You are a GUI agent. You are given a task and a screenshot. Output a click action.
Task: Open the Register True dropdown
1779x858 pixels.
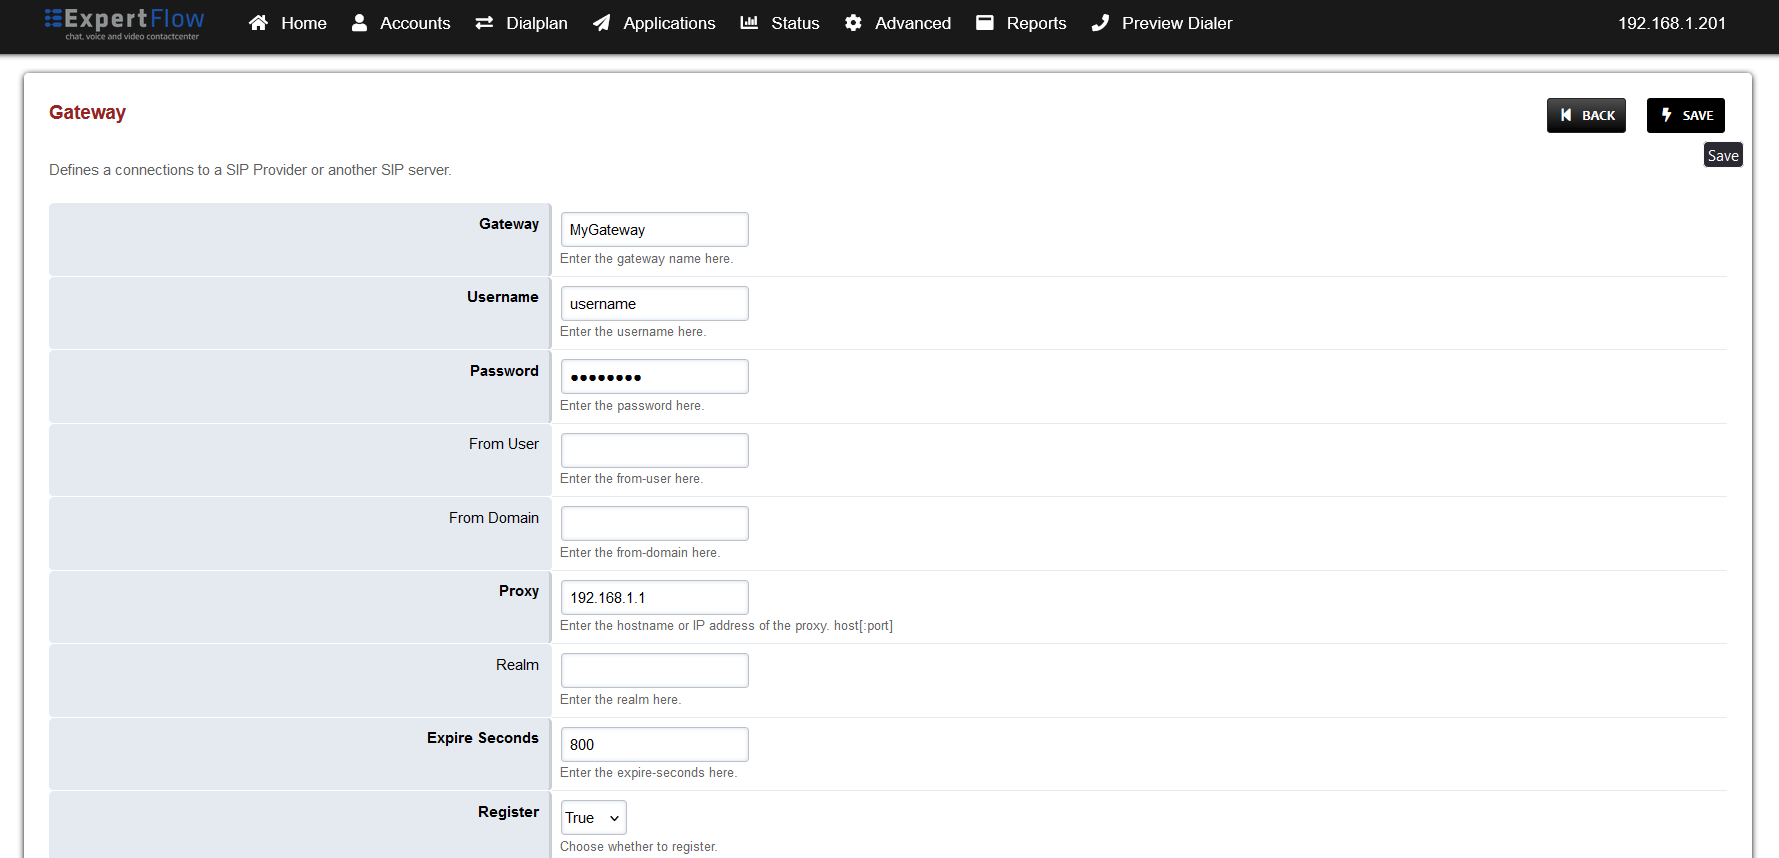coord(593,818)
